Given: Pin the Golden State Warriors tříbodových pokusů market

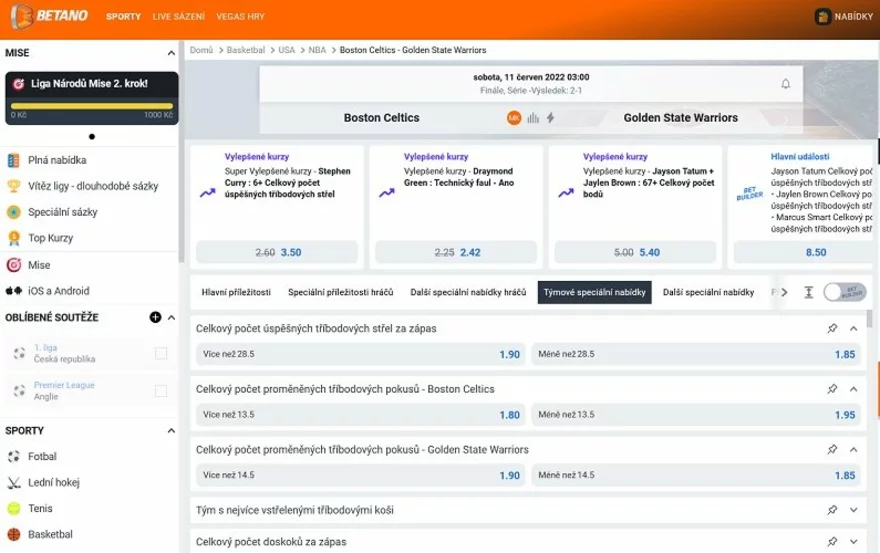Looking at the screenshot, I should click(832, 450).
